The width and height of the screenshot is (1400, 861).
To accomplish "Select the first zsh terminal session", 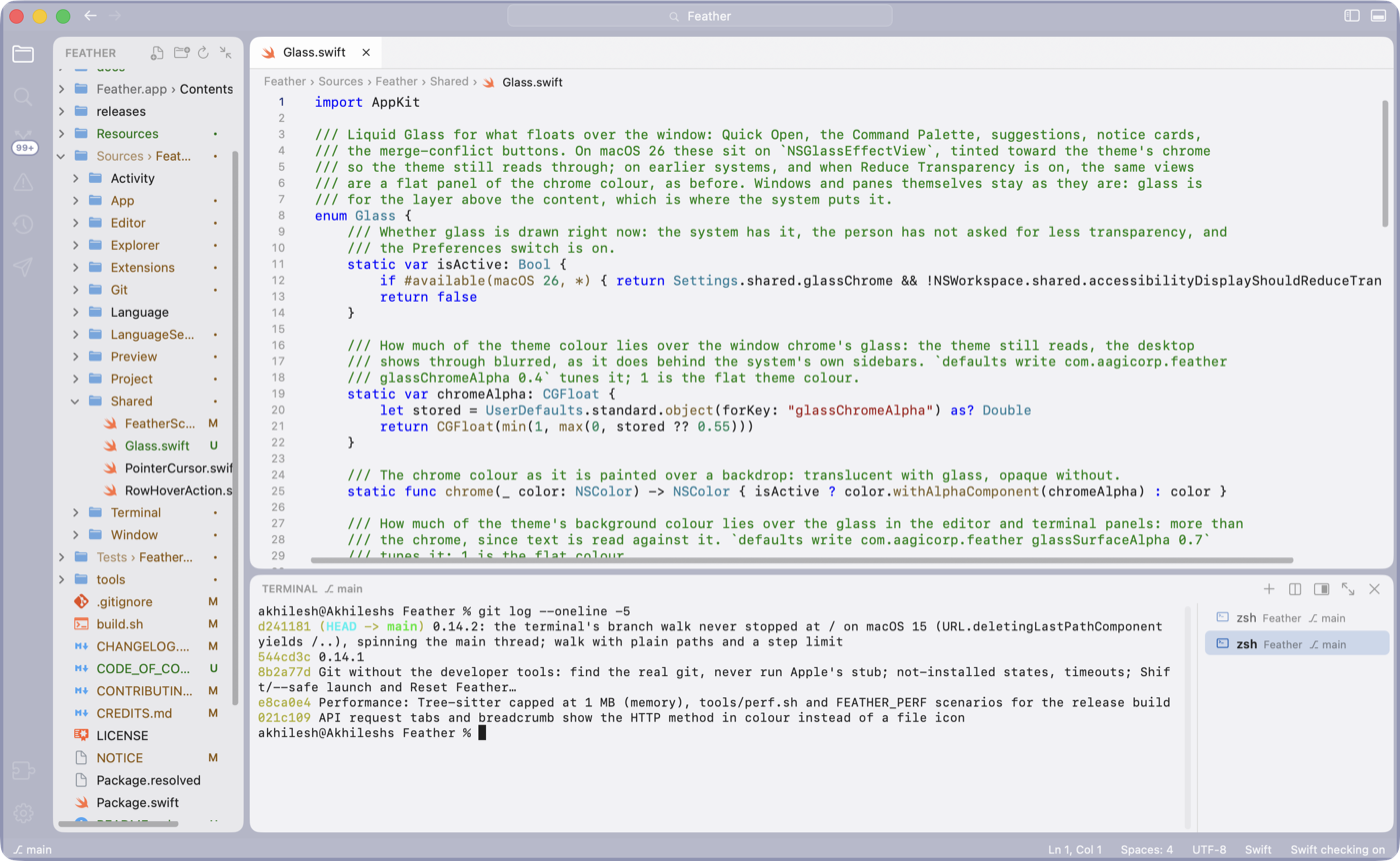I will pos(1297,618).
